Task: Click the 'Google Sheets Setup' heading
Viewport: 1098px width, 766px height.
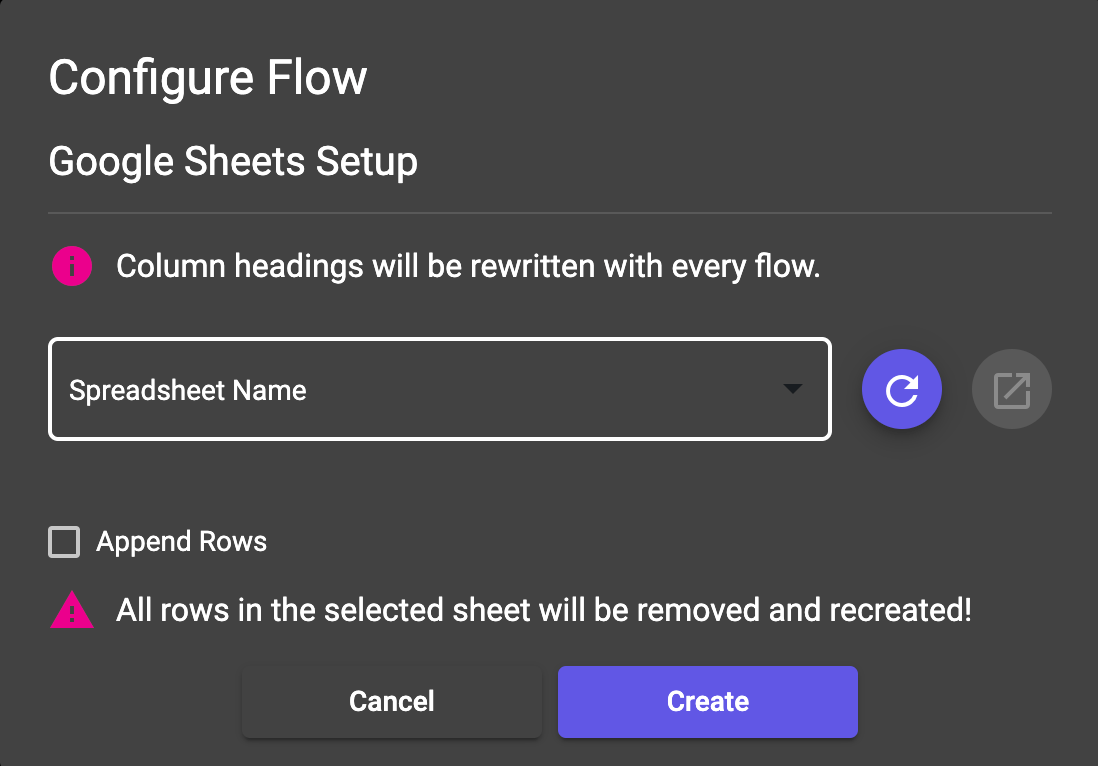Action: pyautogui.click(x=233, y=162)
